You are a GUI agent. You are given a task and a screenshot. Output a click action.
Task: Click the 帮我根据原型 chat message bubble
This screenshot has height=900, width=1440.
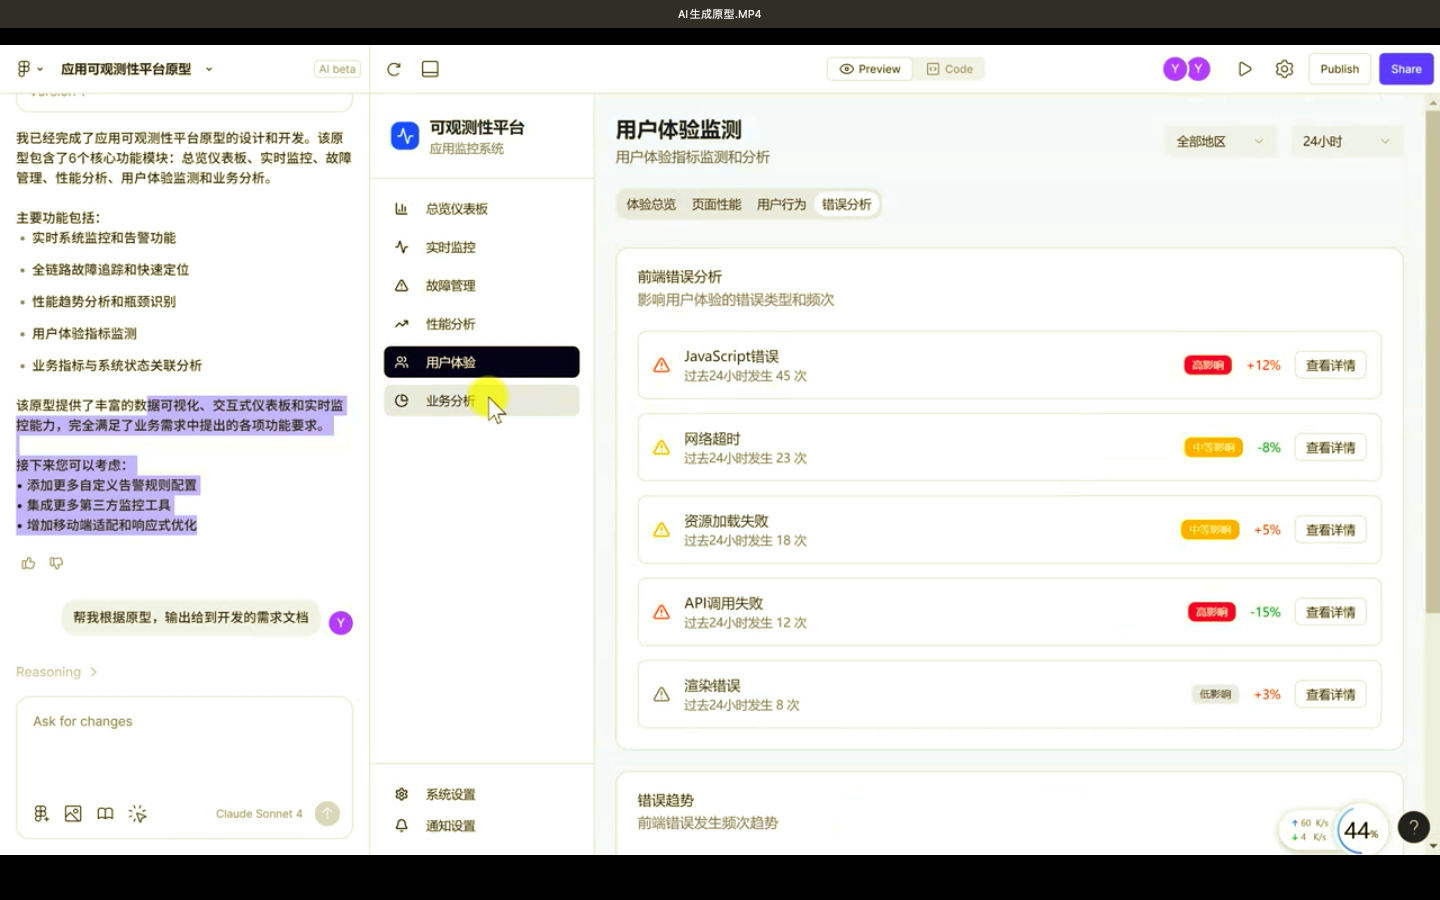pos(191,618)
